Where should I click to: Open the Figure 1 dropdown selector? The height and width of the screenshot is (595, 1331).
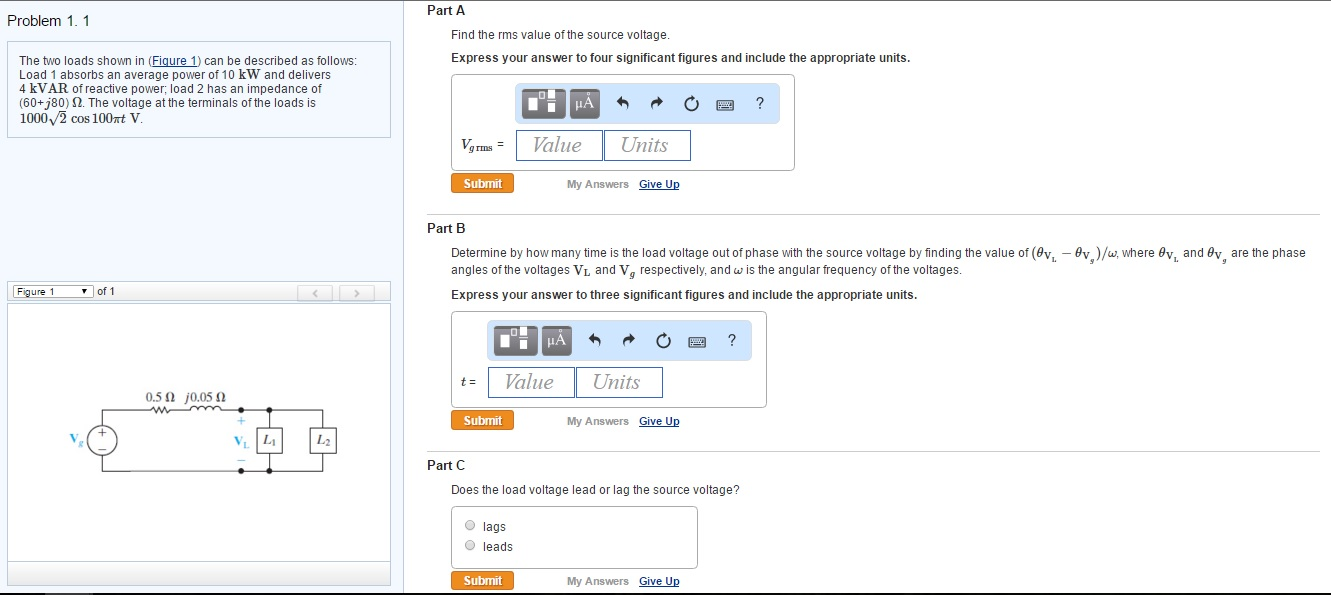click(50, 290)
